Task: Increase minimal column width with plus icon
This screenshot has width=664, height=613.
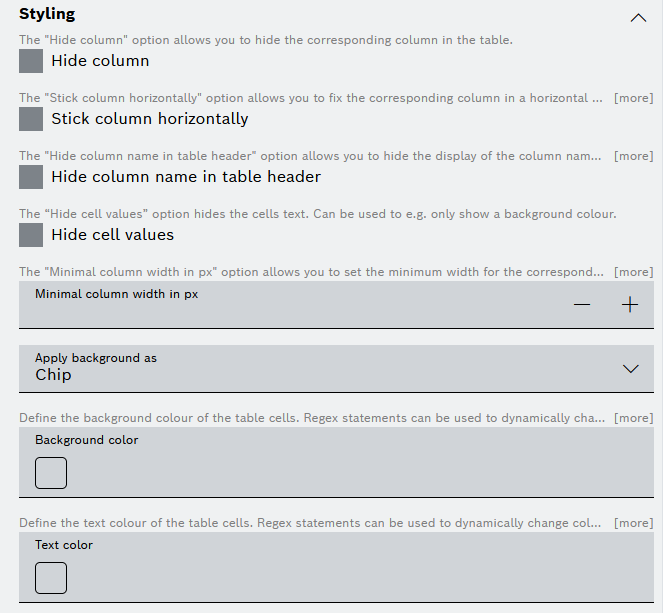Action: click(x=630, y=305)
